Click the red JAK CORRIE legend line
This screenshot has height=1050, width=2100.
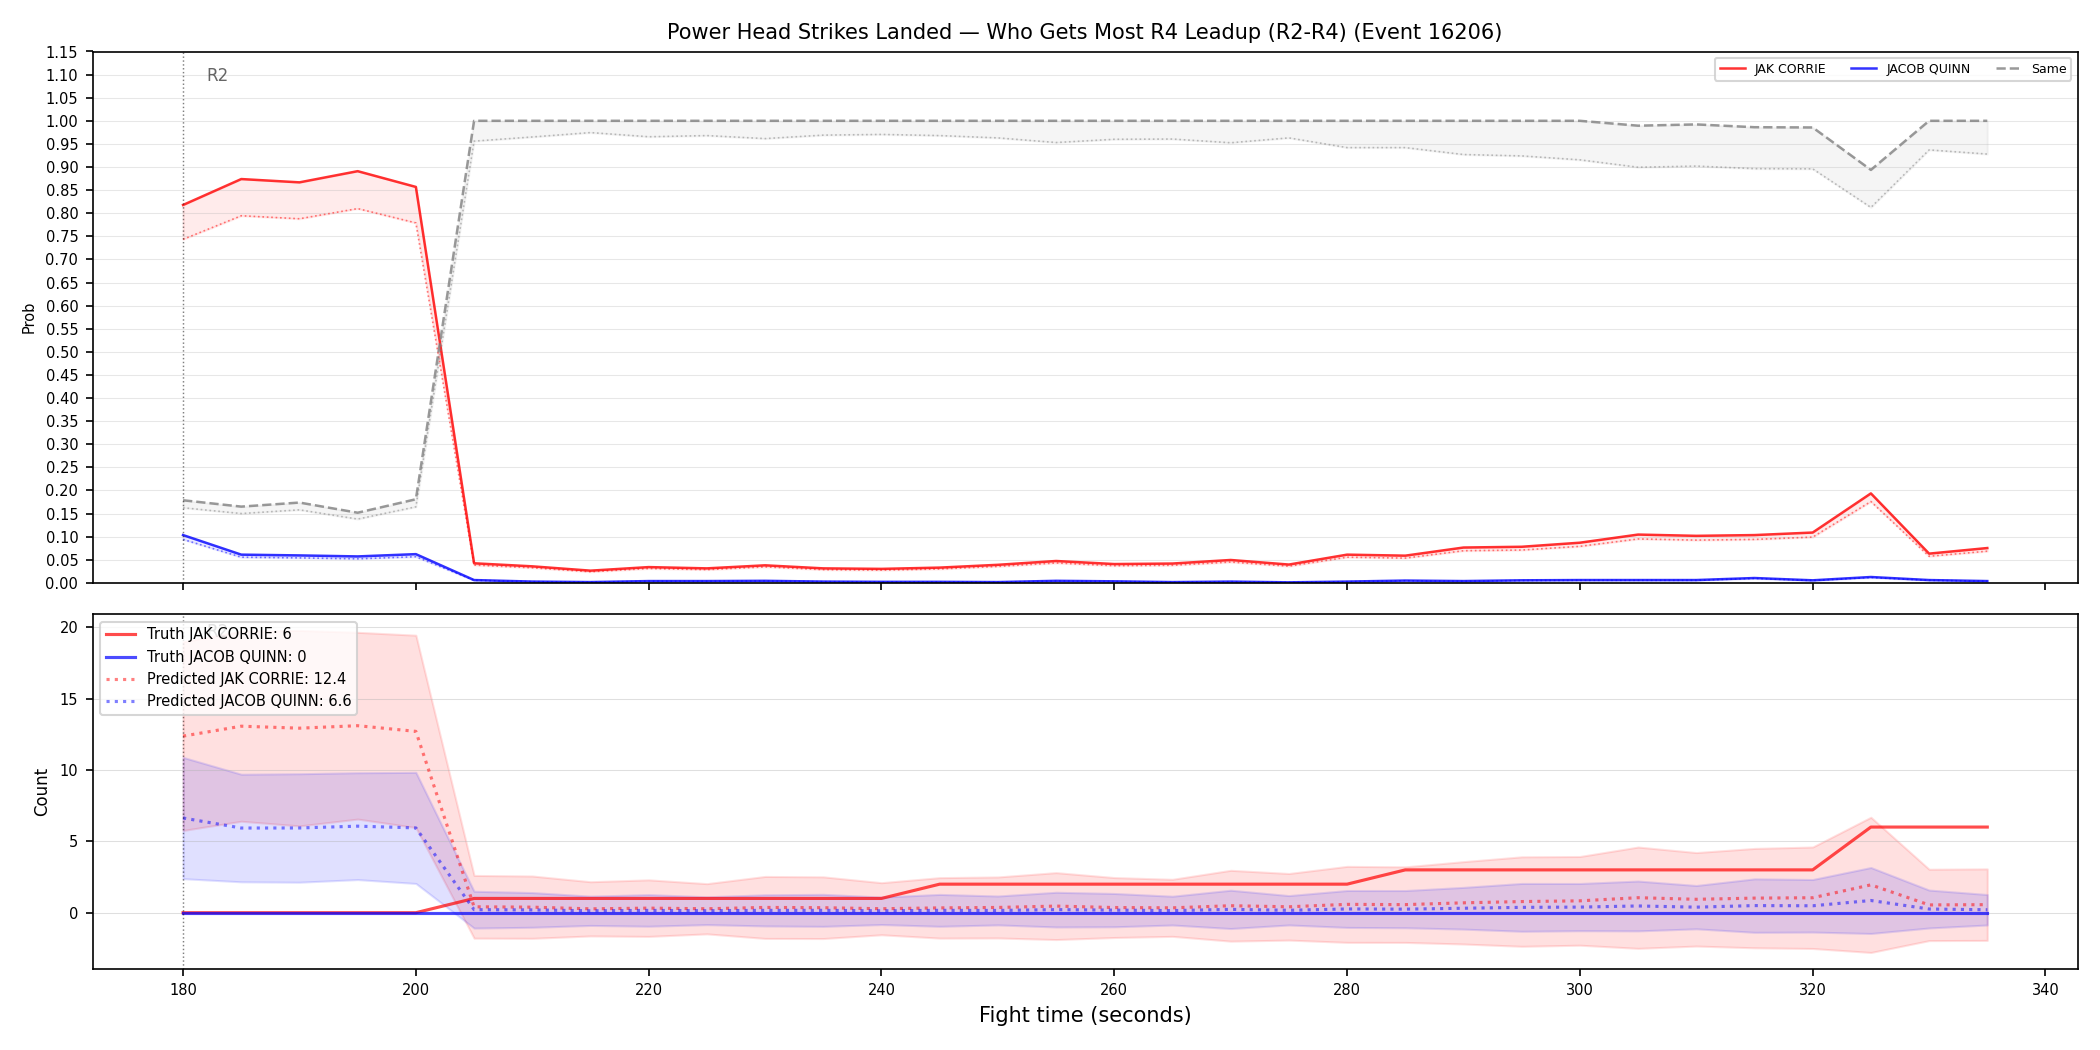[x=1733, y=69]
